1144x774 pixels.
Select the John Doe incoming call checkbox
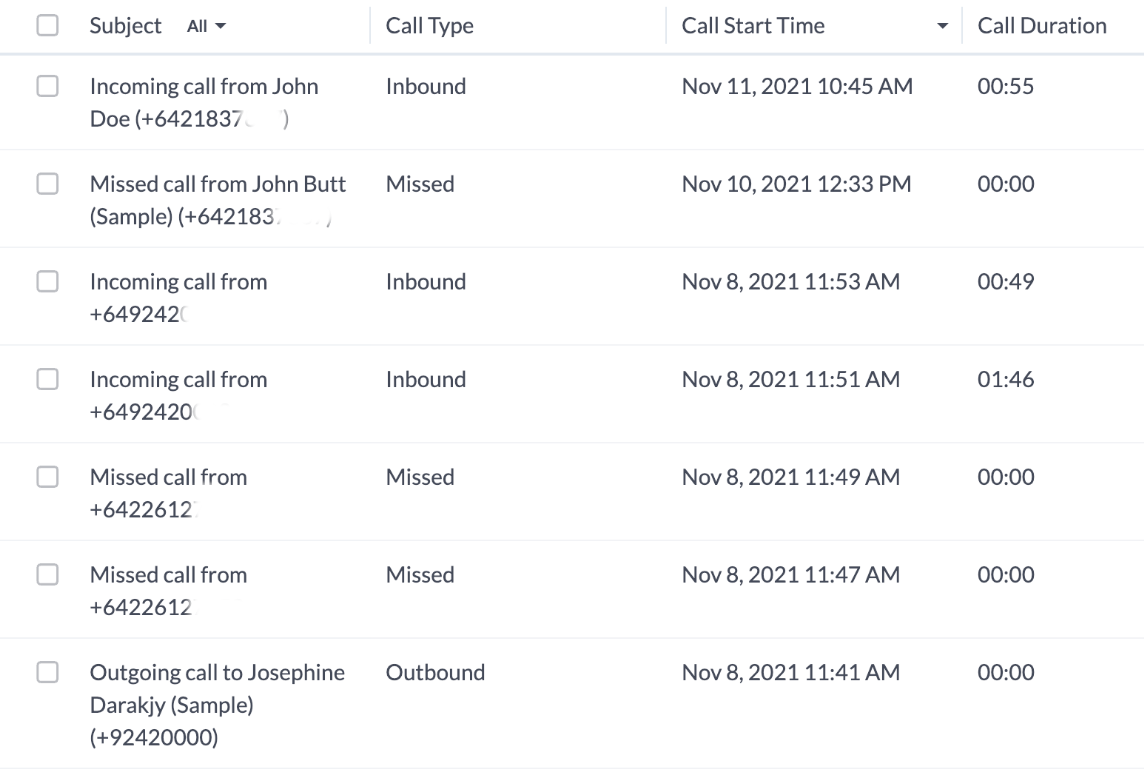tap(47, 87)
